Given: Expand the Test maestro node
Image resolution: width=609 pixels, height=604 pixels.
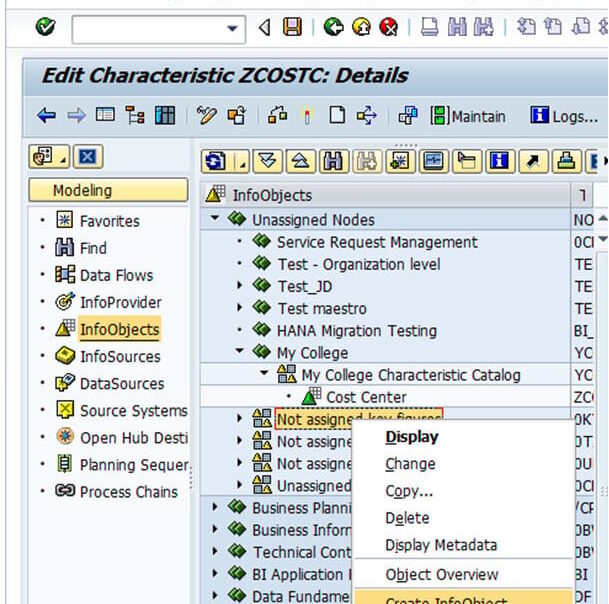Looking at the screenshot, I should click(x=240, y=308).
